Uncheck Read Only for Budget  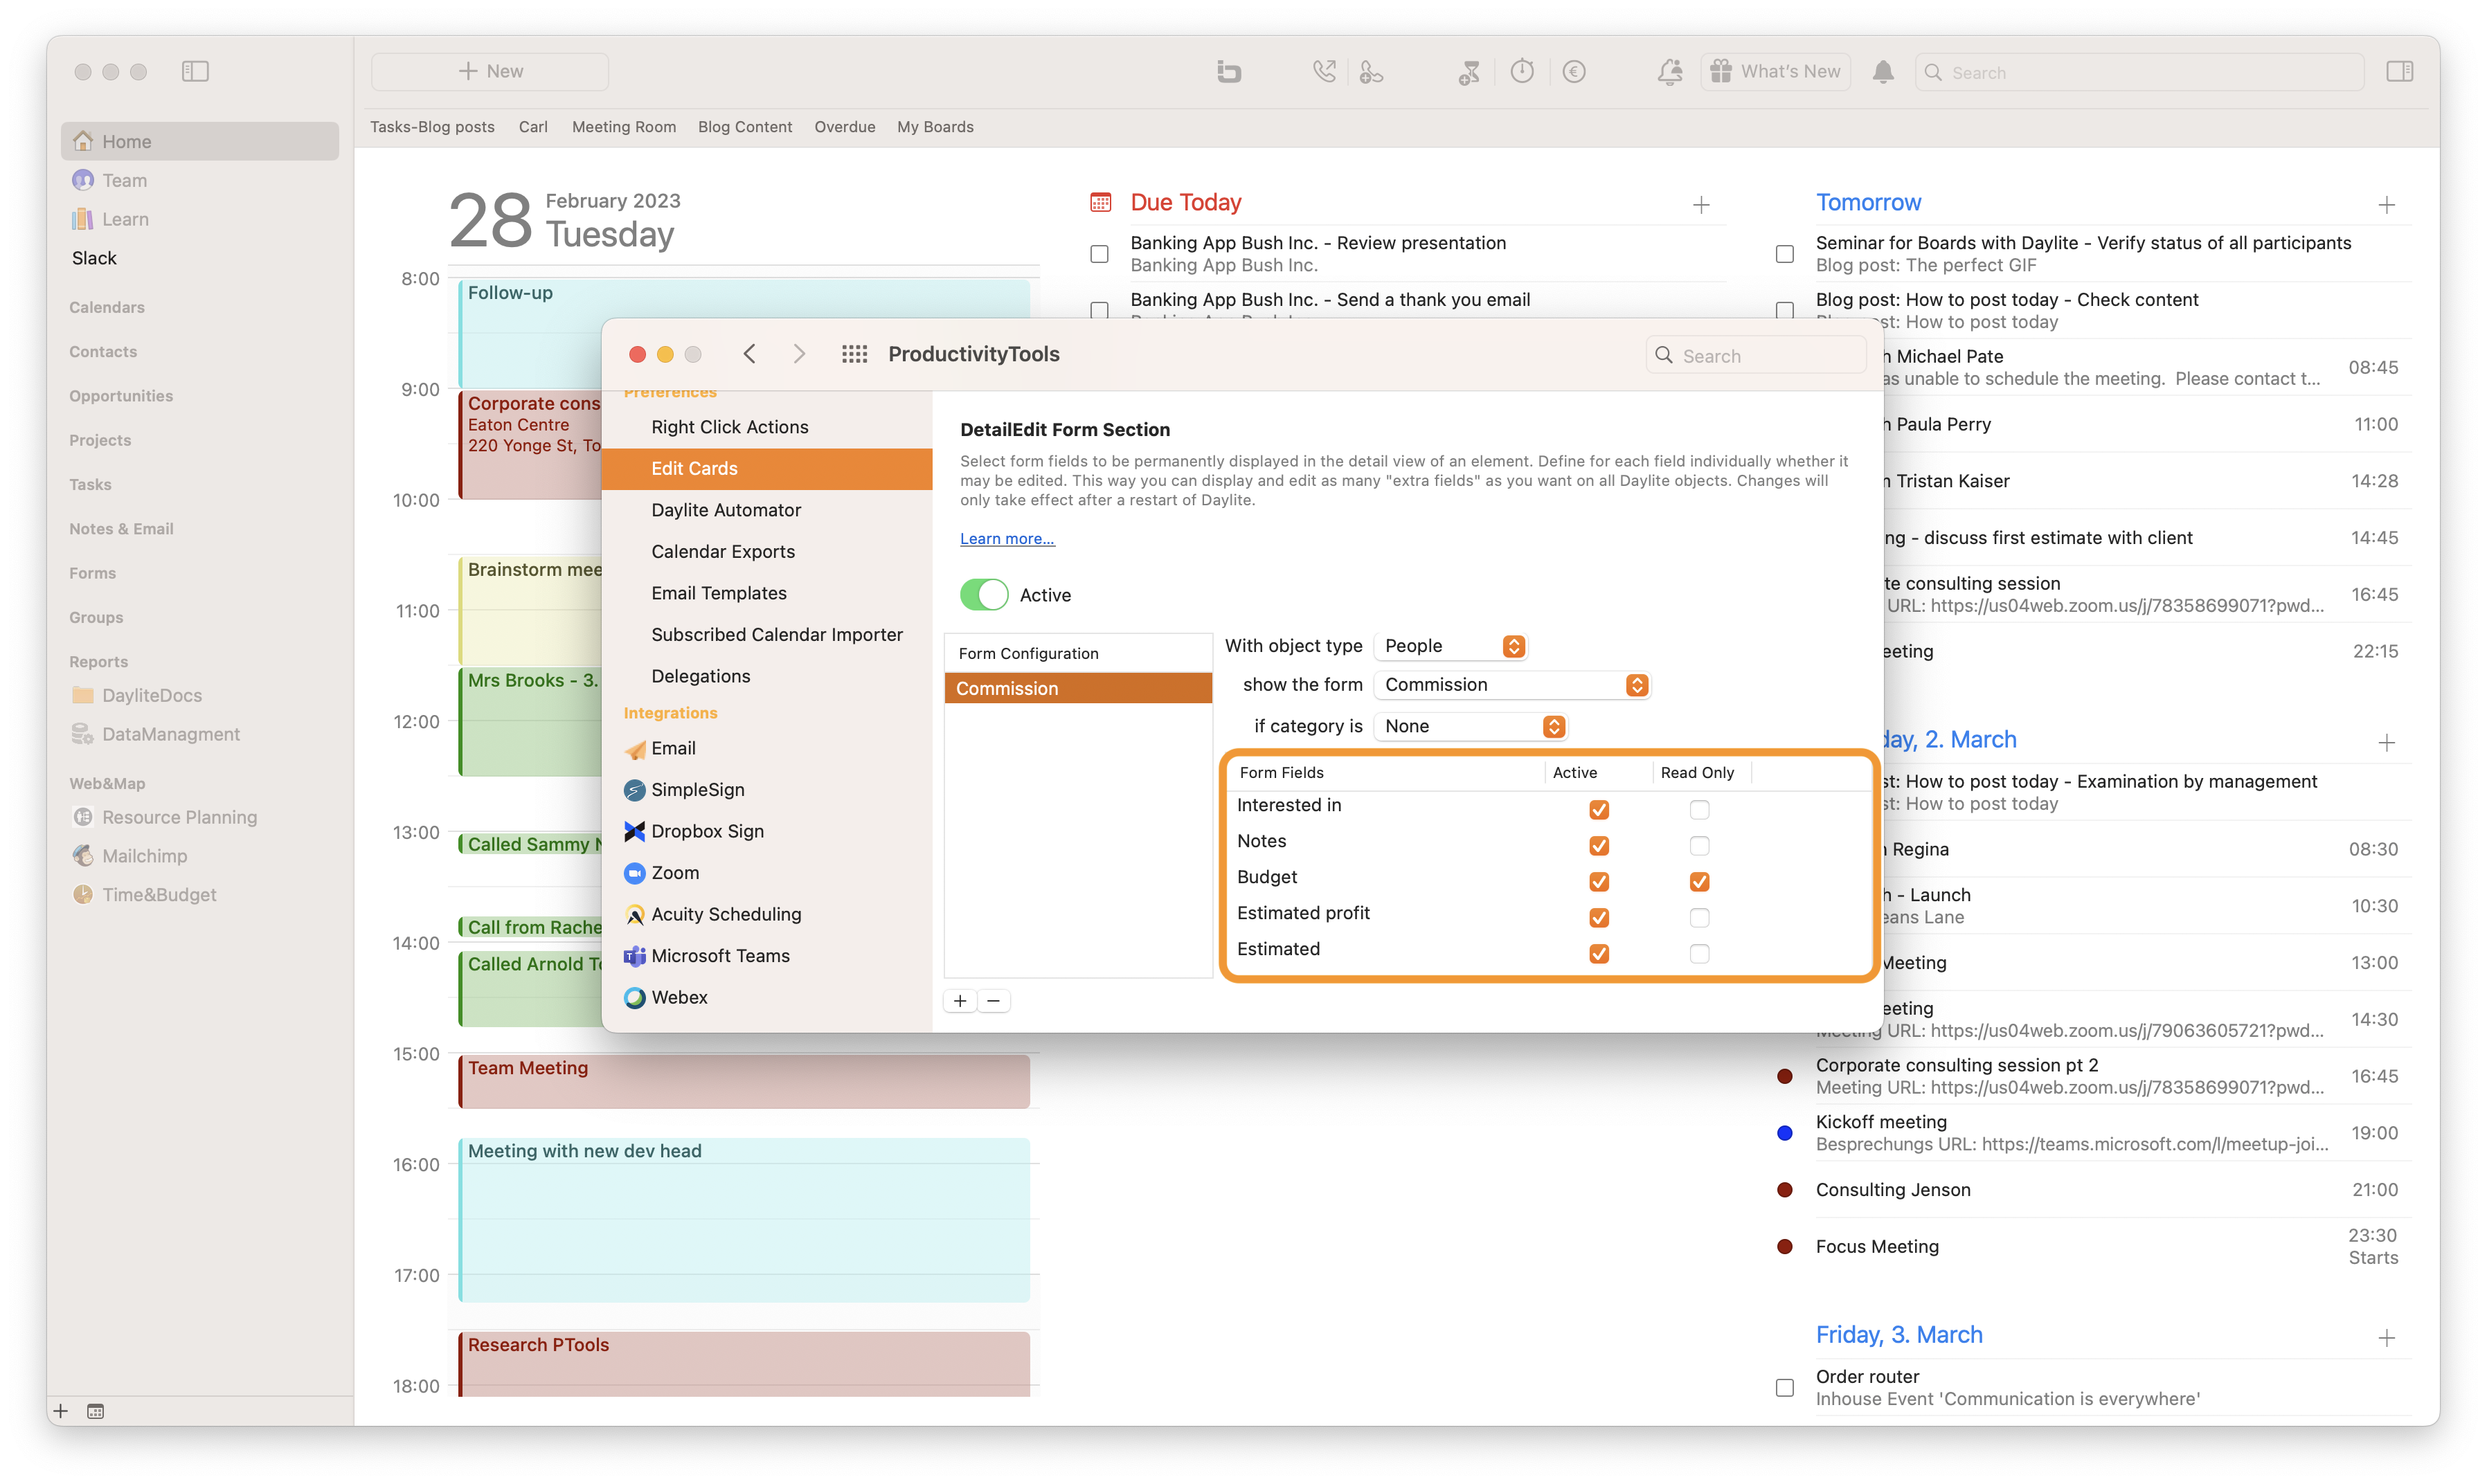pyautogui.click(x=1699, y=881)
